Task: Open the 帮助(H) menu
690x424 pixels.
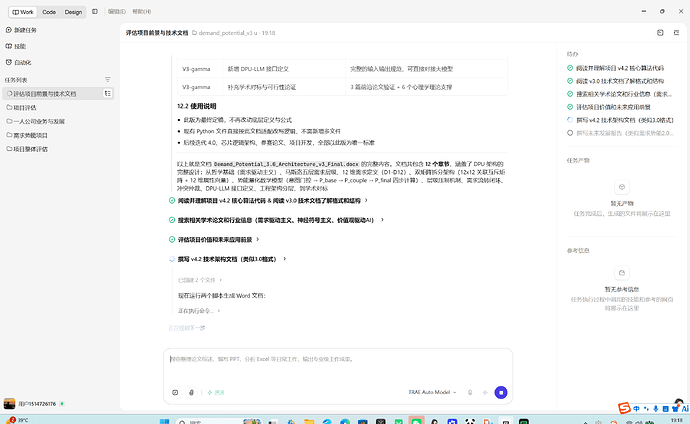Action: click(x=142, y=11)
